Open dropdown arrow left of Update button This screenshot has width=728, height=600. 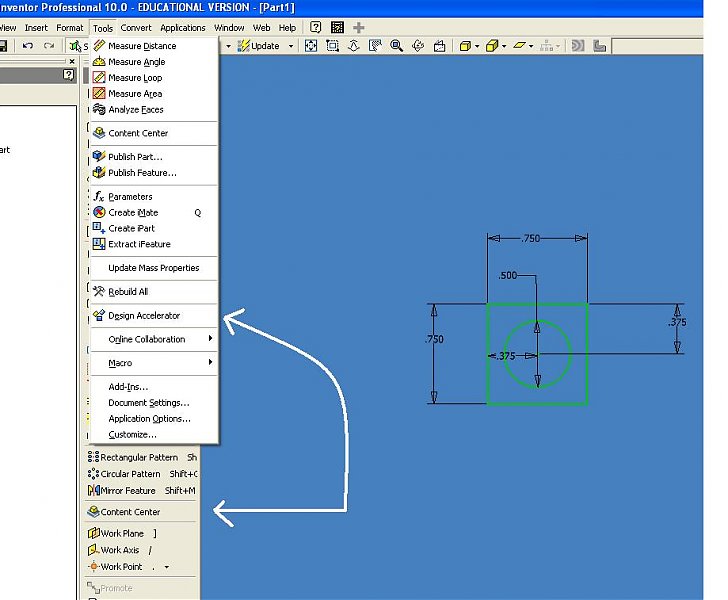(x=228, y=46)
